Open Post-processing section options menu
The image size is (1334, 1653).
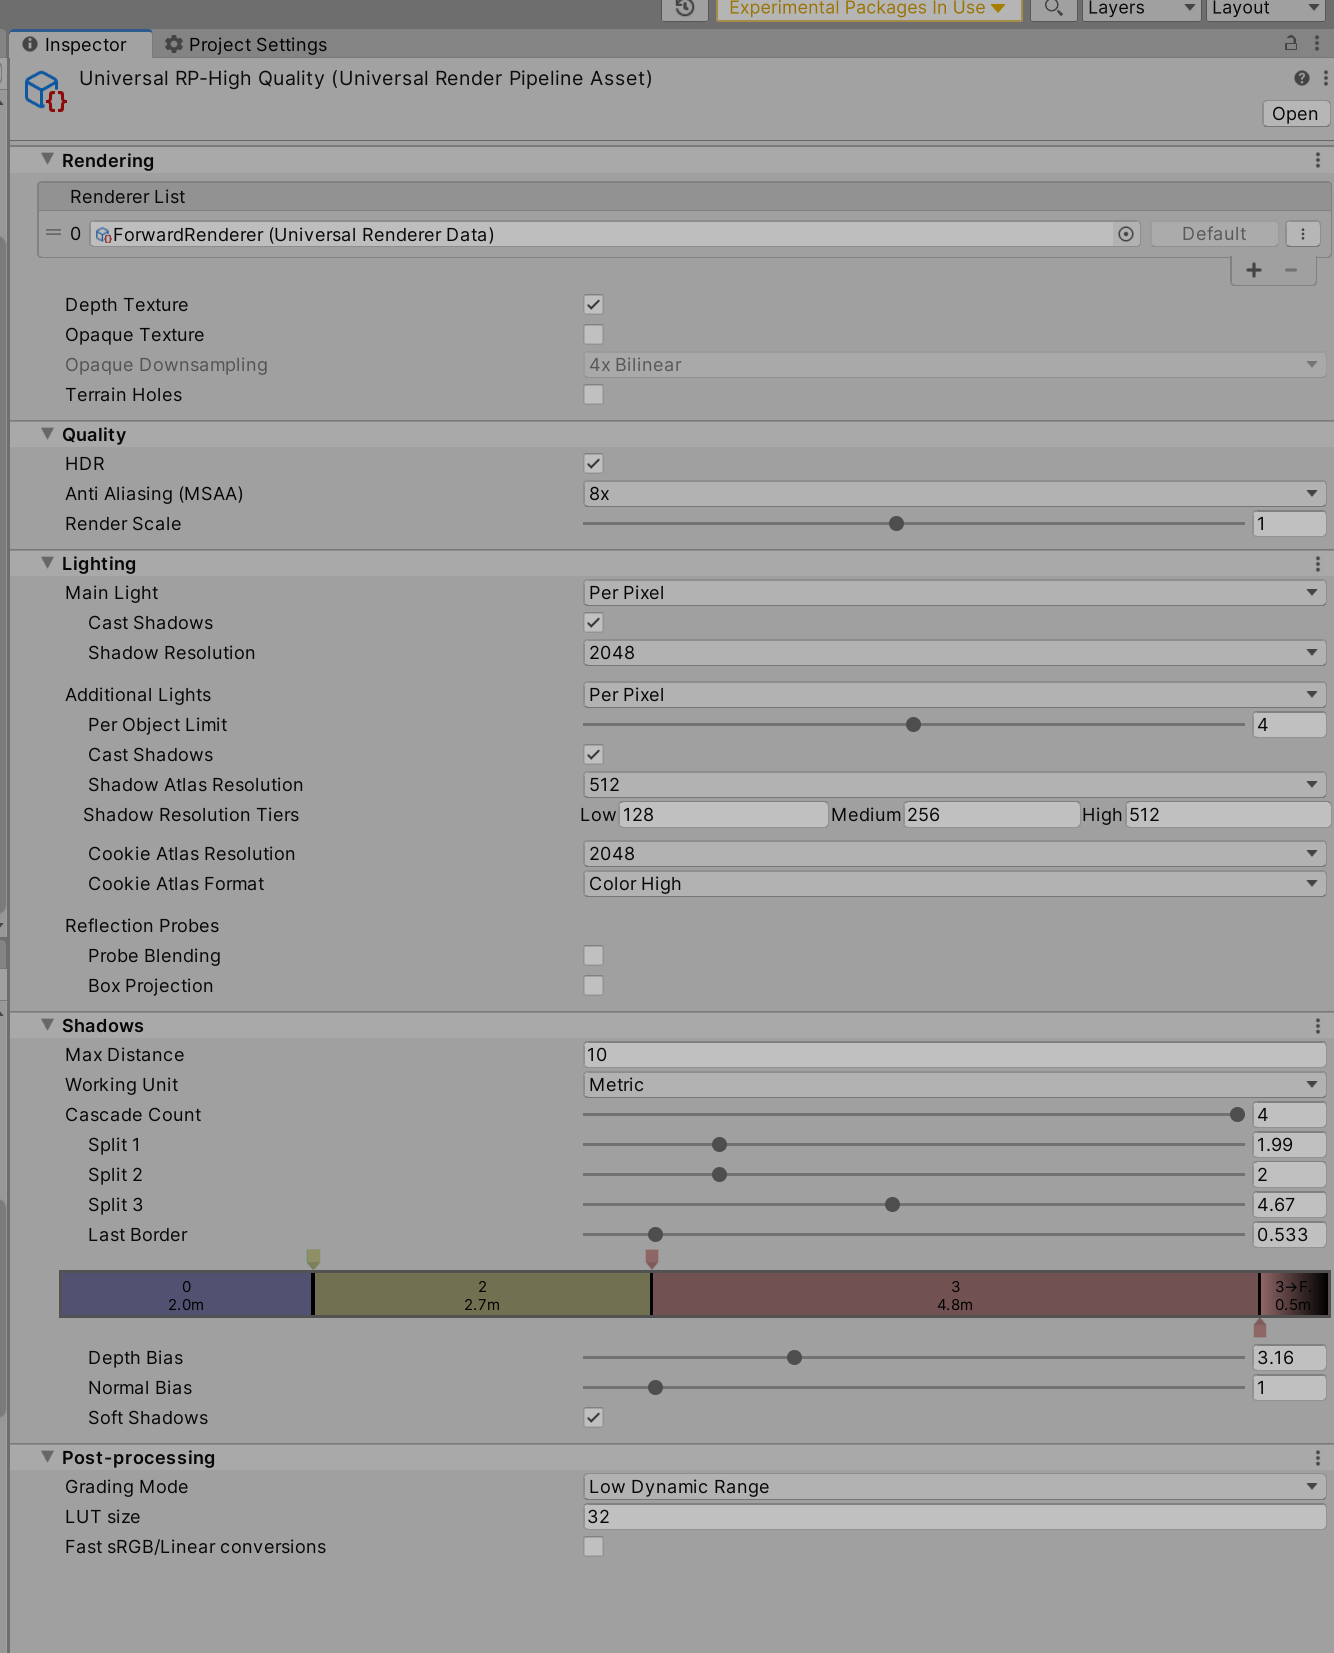click(1317, 1458)
